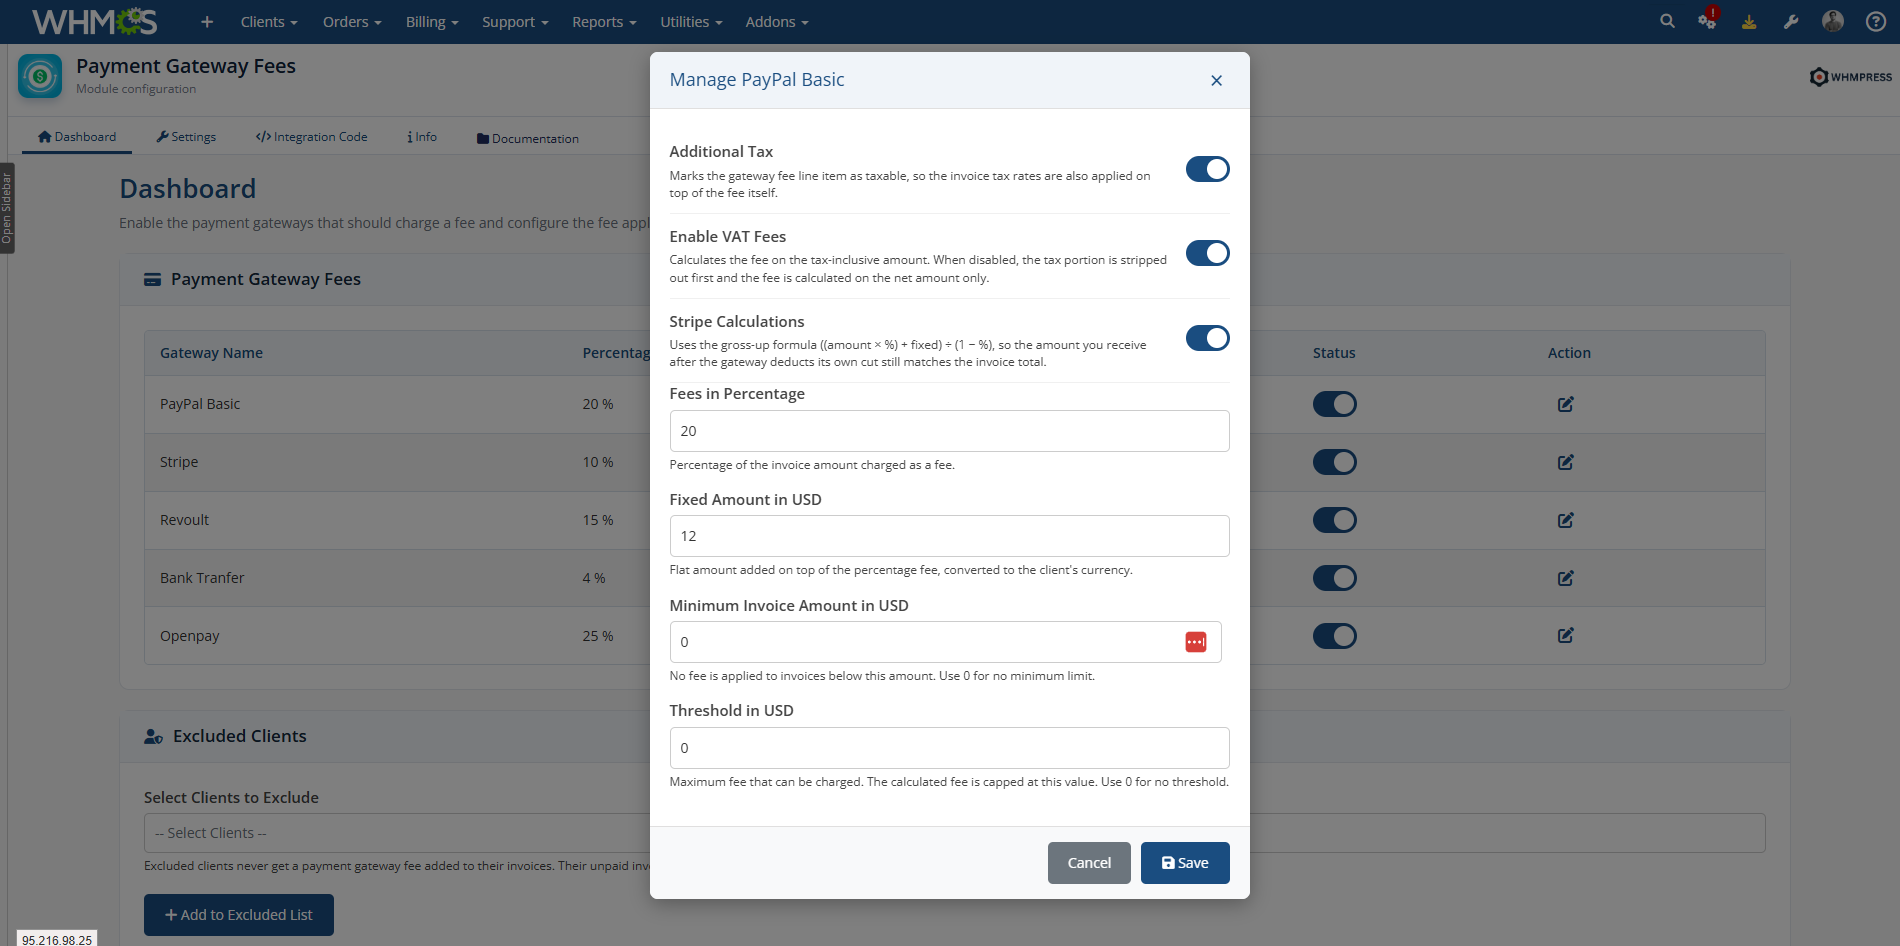Open the Select Clients dropdown
1900x946 pixels.
pyautogui.click(x=955, y=833)
